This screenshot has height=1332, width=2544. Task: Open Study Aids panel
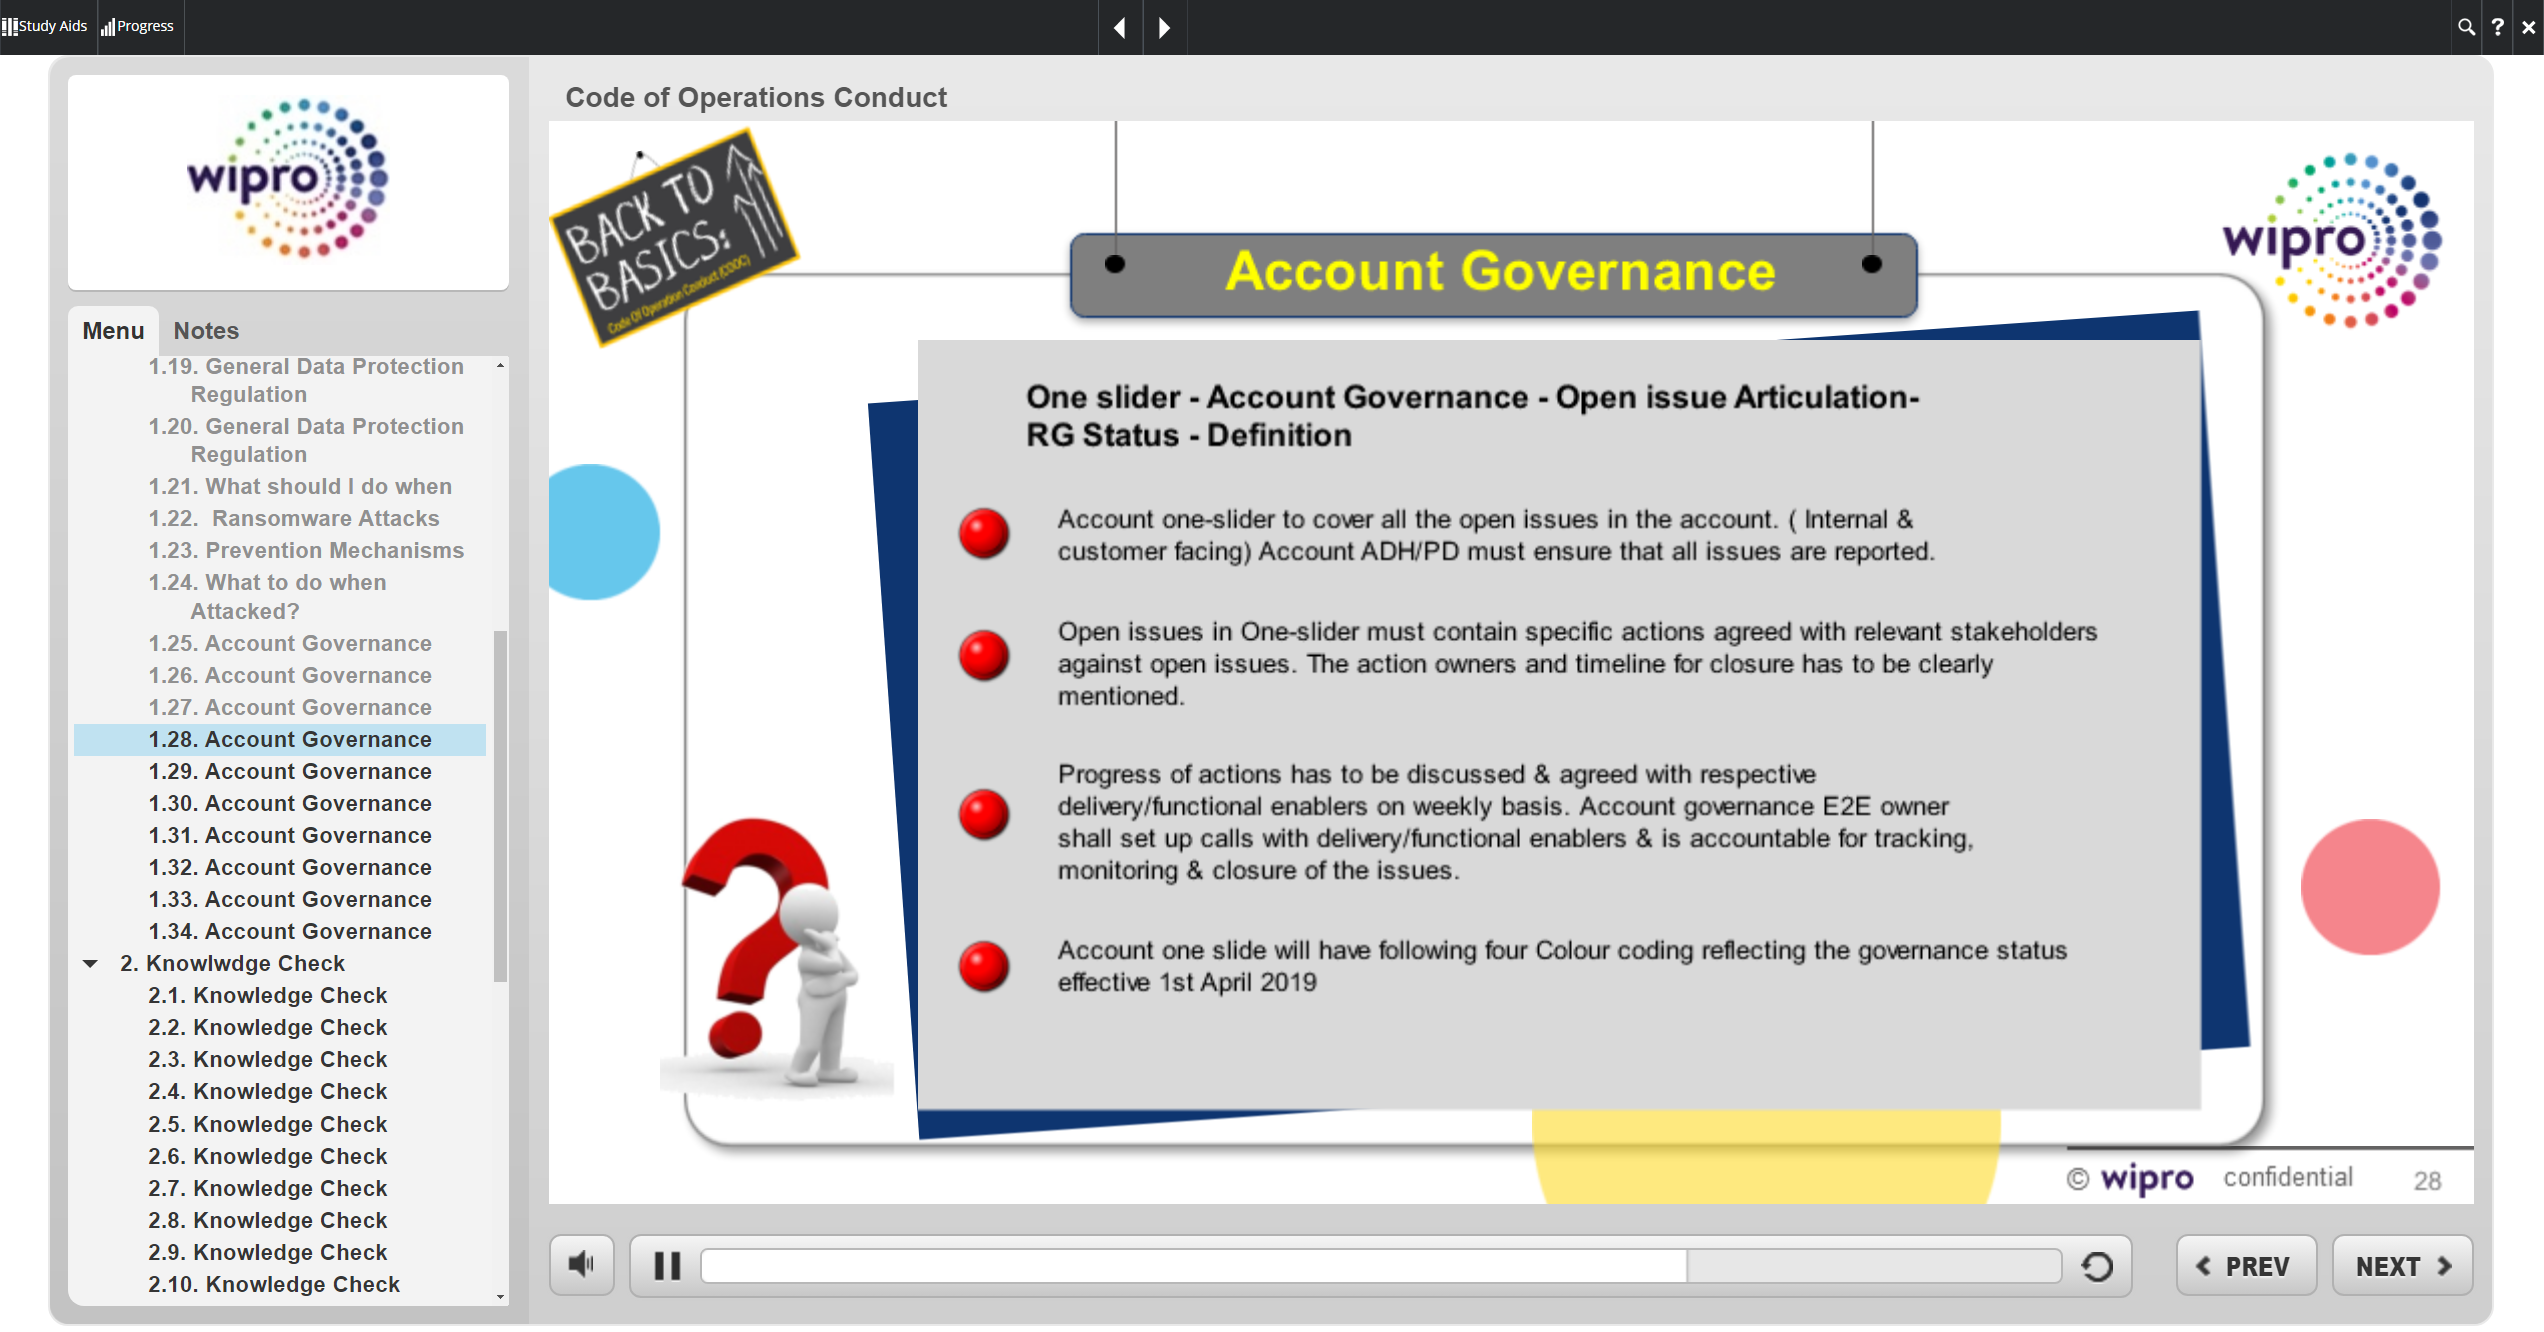pyautogui.click(x=45, y=26)
